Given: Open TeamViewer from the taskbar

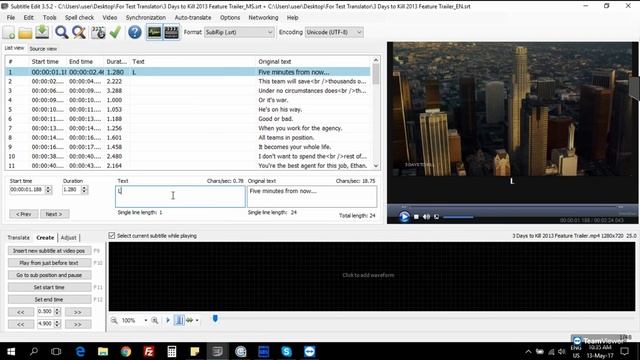Looking at the screenshot, I should click(x=309, y=351).
